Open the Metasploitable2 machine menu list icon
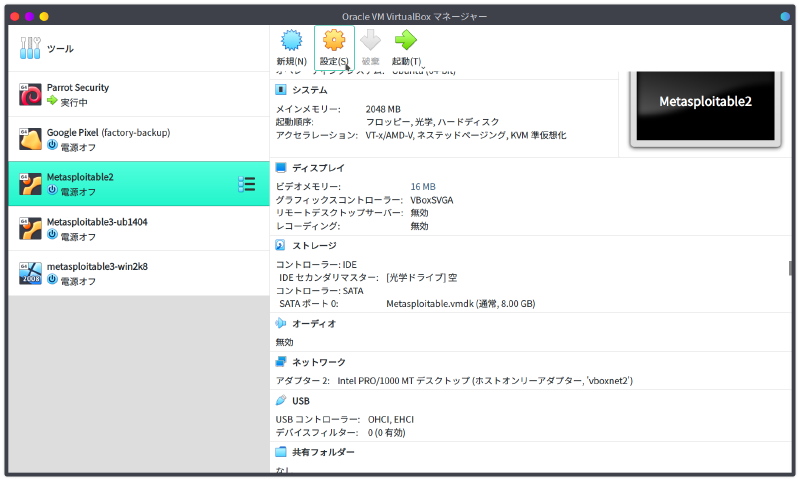Screen dimensions: 800x481 pyautogui.click(x=246, y=183)
